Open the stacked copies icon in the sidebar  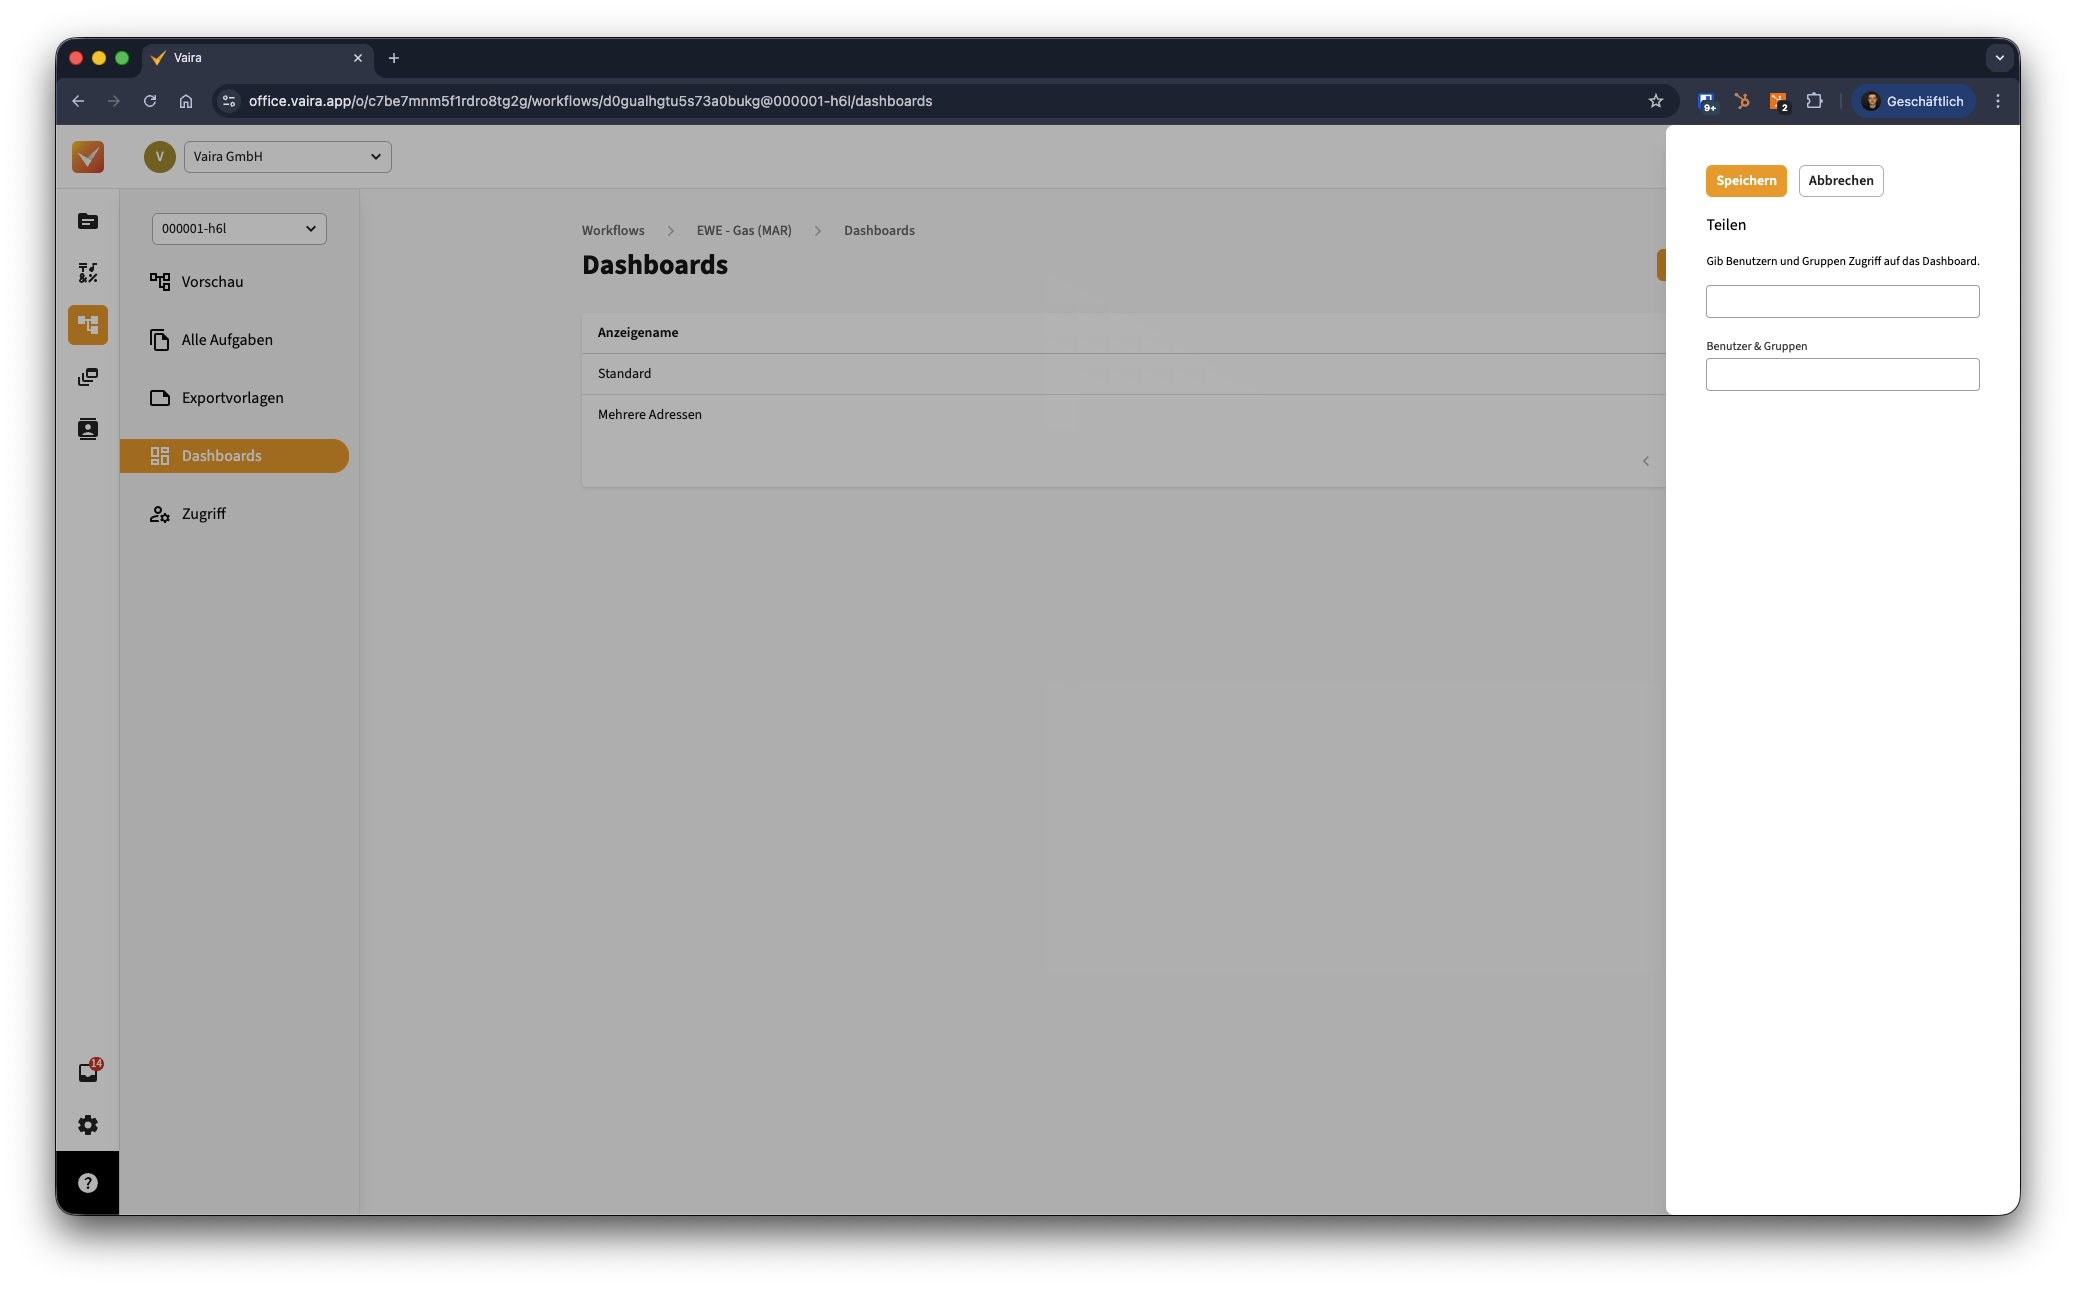(88, 377)
